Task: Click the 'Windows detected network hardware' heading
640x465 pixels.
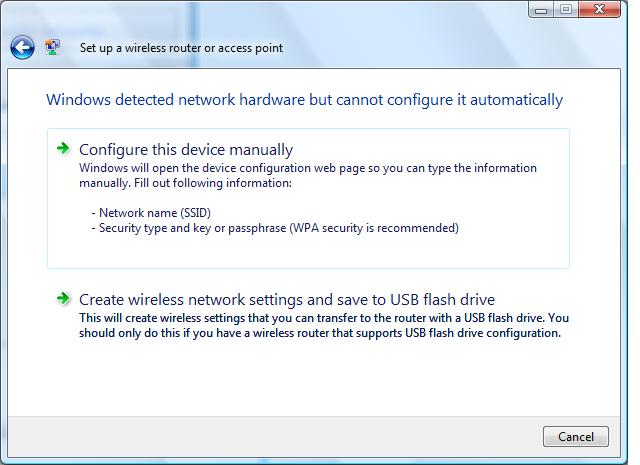Action: pyautogui.click(x=304, y=100)
